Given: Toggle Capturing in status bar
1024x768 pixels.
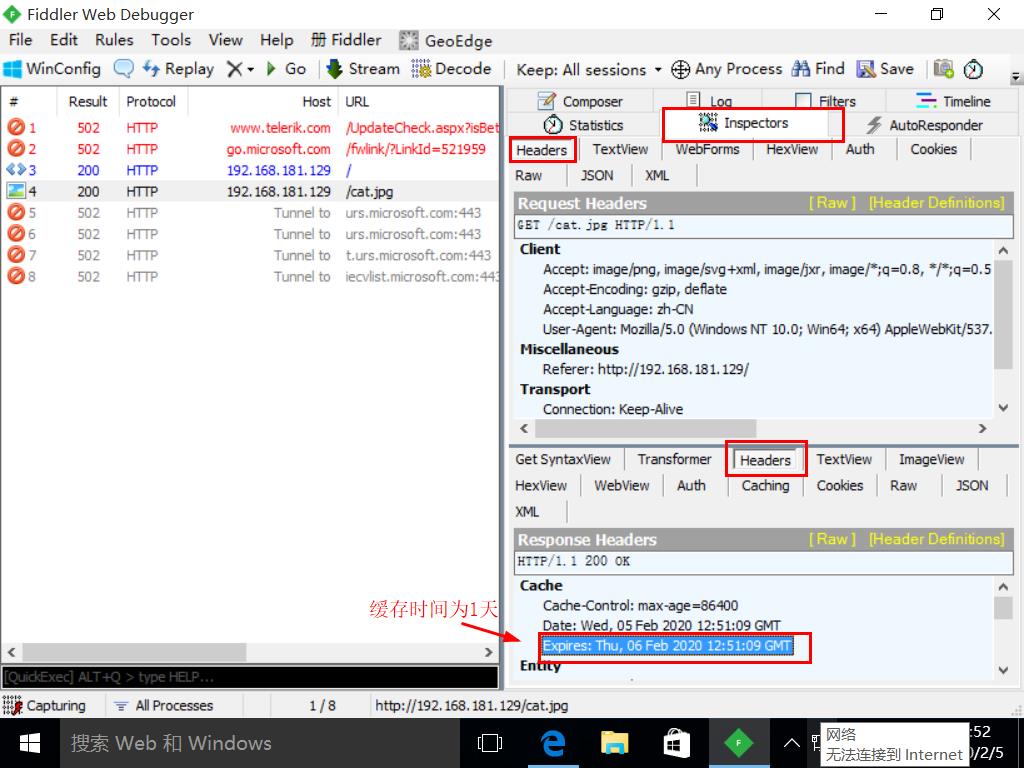Looking at the screenshot, I should 44,705.
